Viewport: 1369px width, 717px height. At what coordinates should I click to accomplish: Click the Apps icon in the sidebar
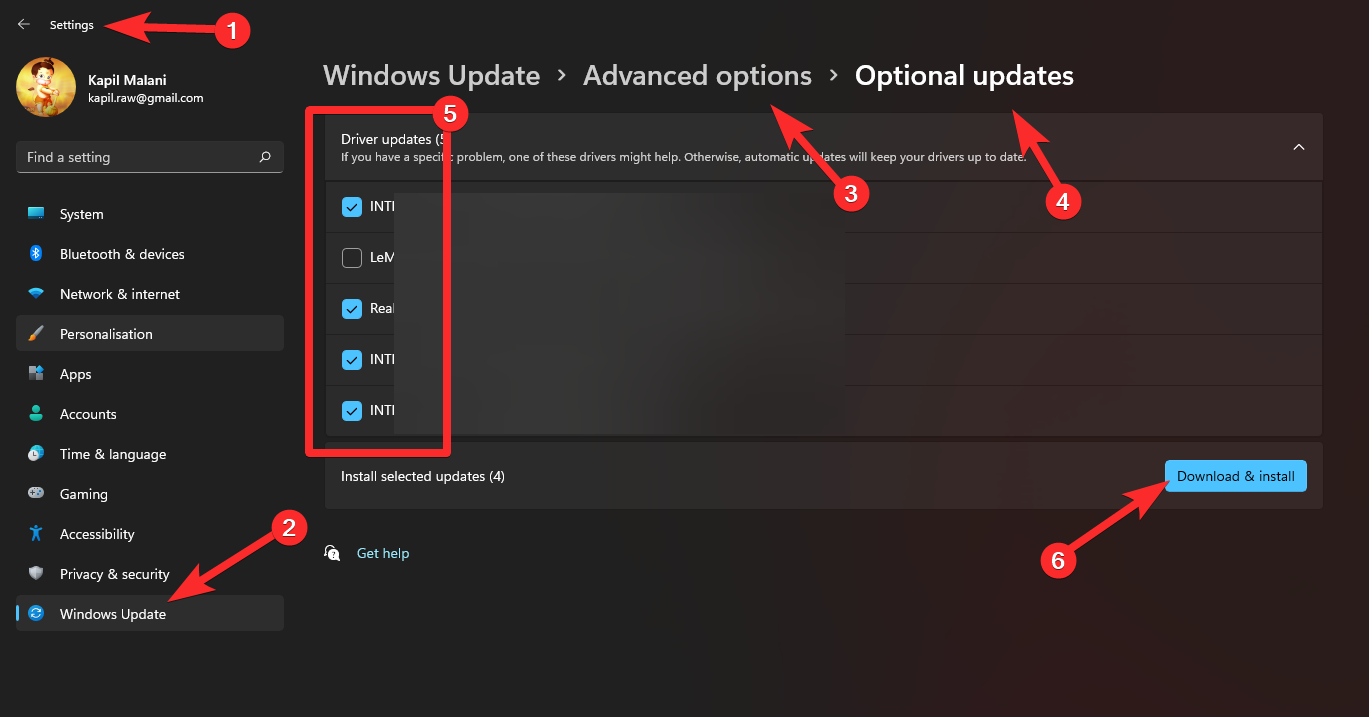click(36, 374)
